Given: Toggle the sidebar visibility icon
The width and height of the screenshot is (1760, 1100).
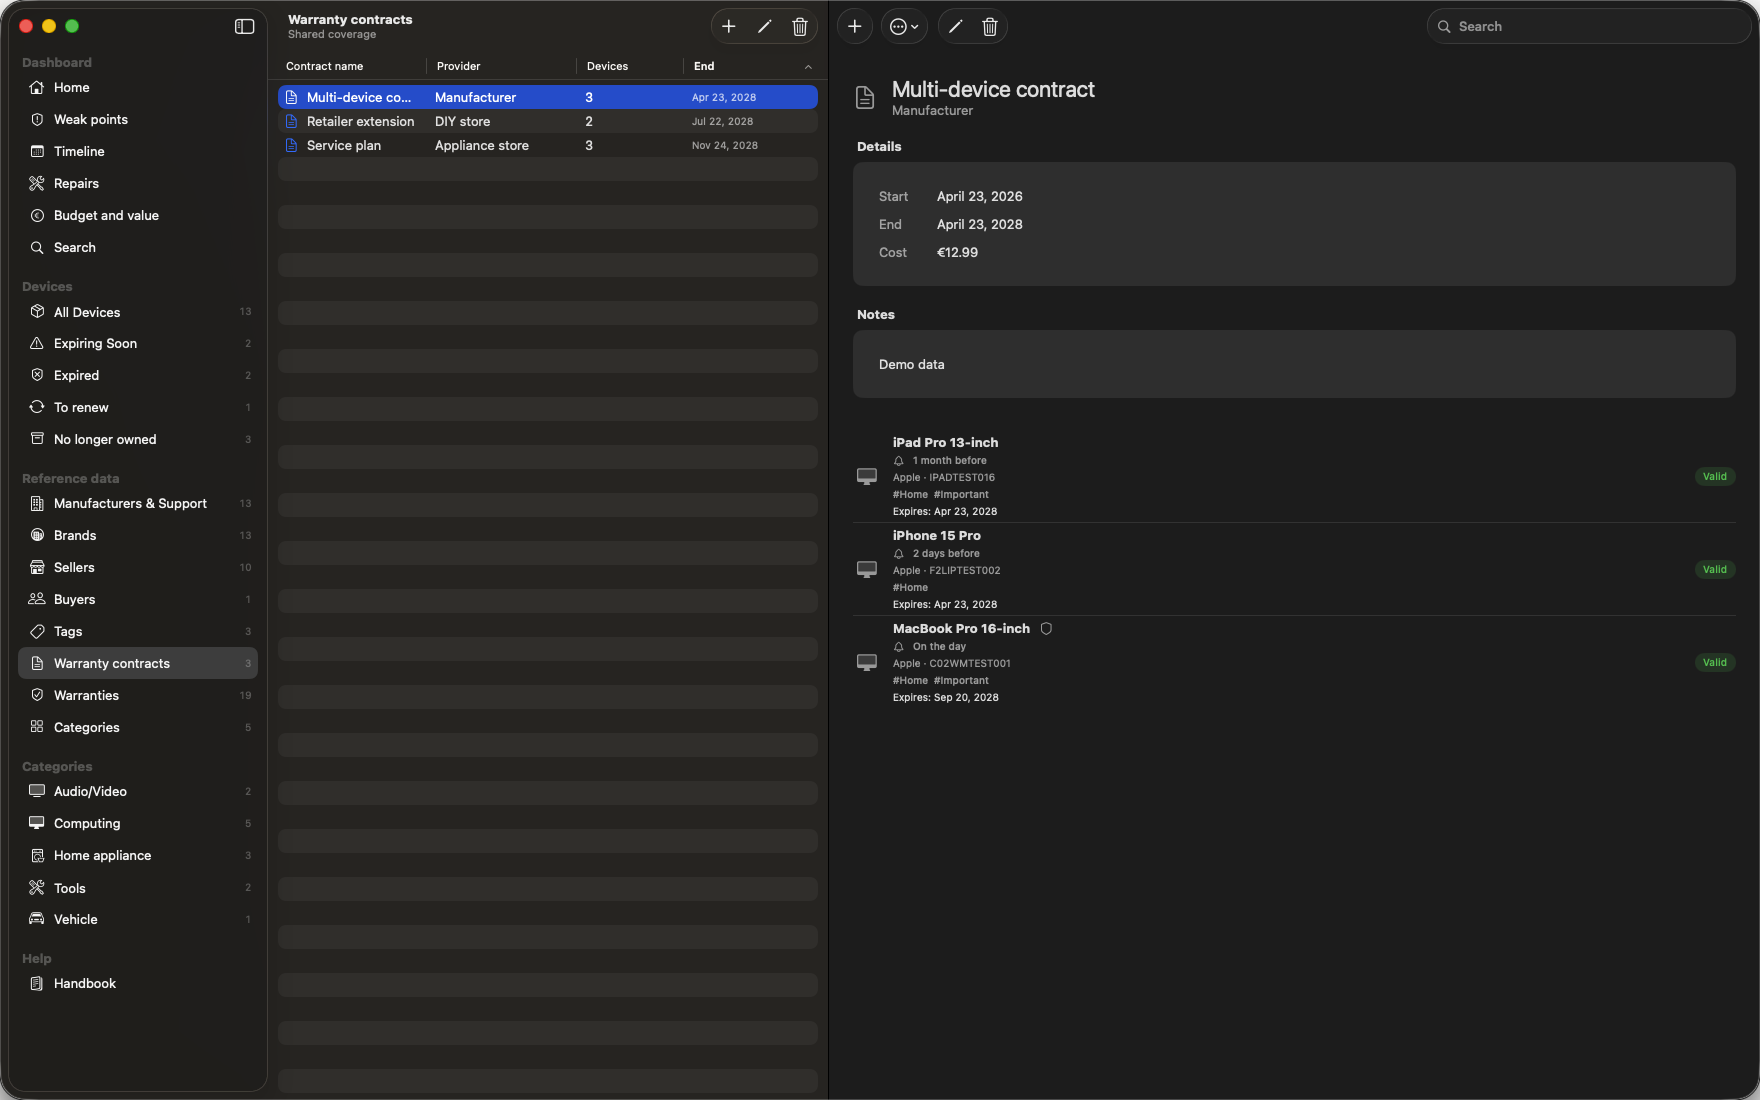Looking at the screenshot, I should coord(244,27).
